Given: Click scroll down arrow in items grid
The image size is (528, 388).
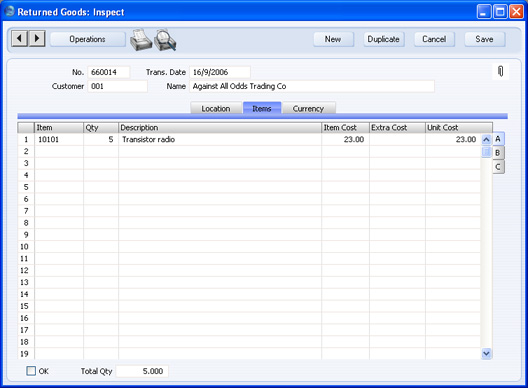Looking at the screenshot, I should [486, 353].
